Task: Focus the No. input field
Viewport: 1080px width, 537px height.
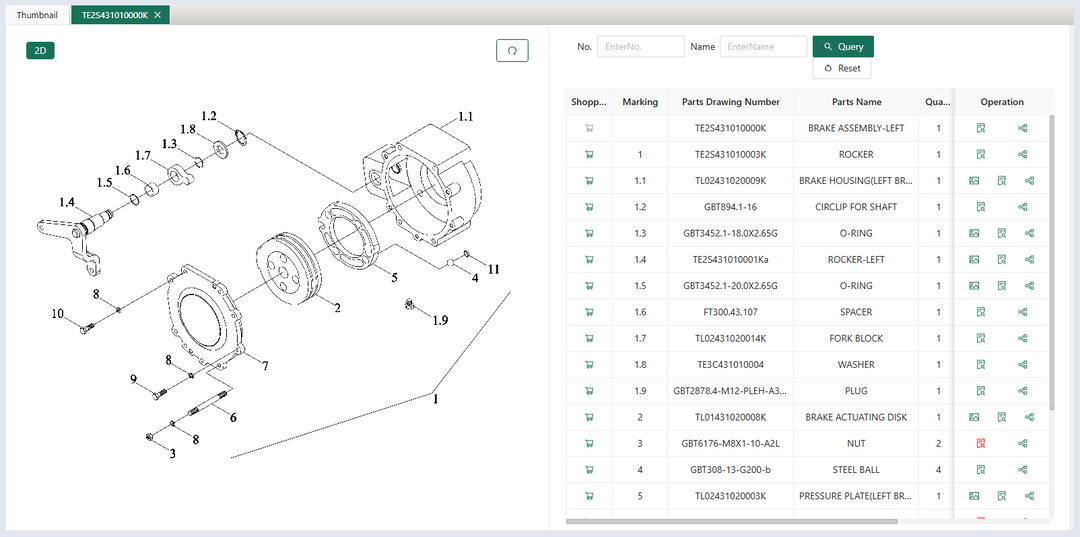Action: pyautogui.click(x=640, y=47)
